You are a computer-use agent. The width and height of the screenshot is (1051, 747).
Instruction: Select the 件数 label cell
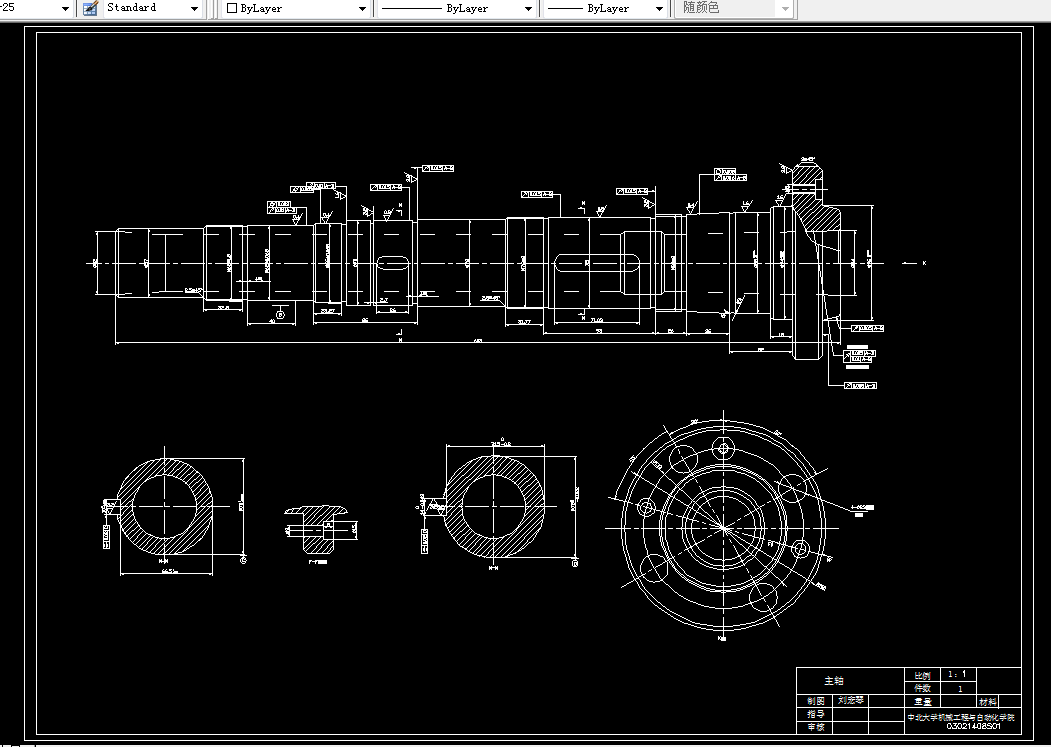coord(922,688)
